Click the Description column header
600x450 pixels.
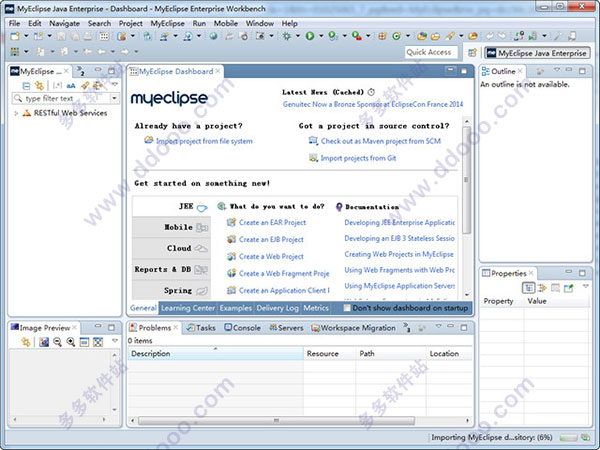tap(215, 354)
